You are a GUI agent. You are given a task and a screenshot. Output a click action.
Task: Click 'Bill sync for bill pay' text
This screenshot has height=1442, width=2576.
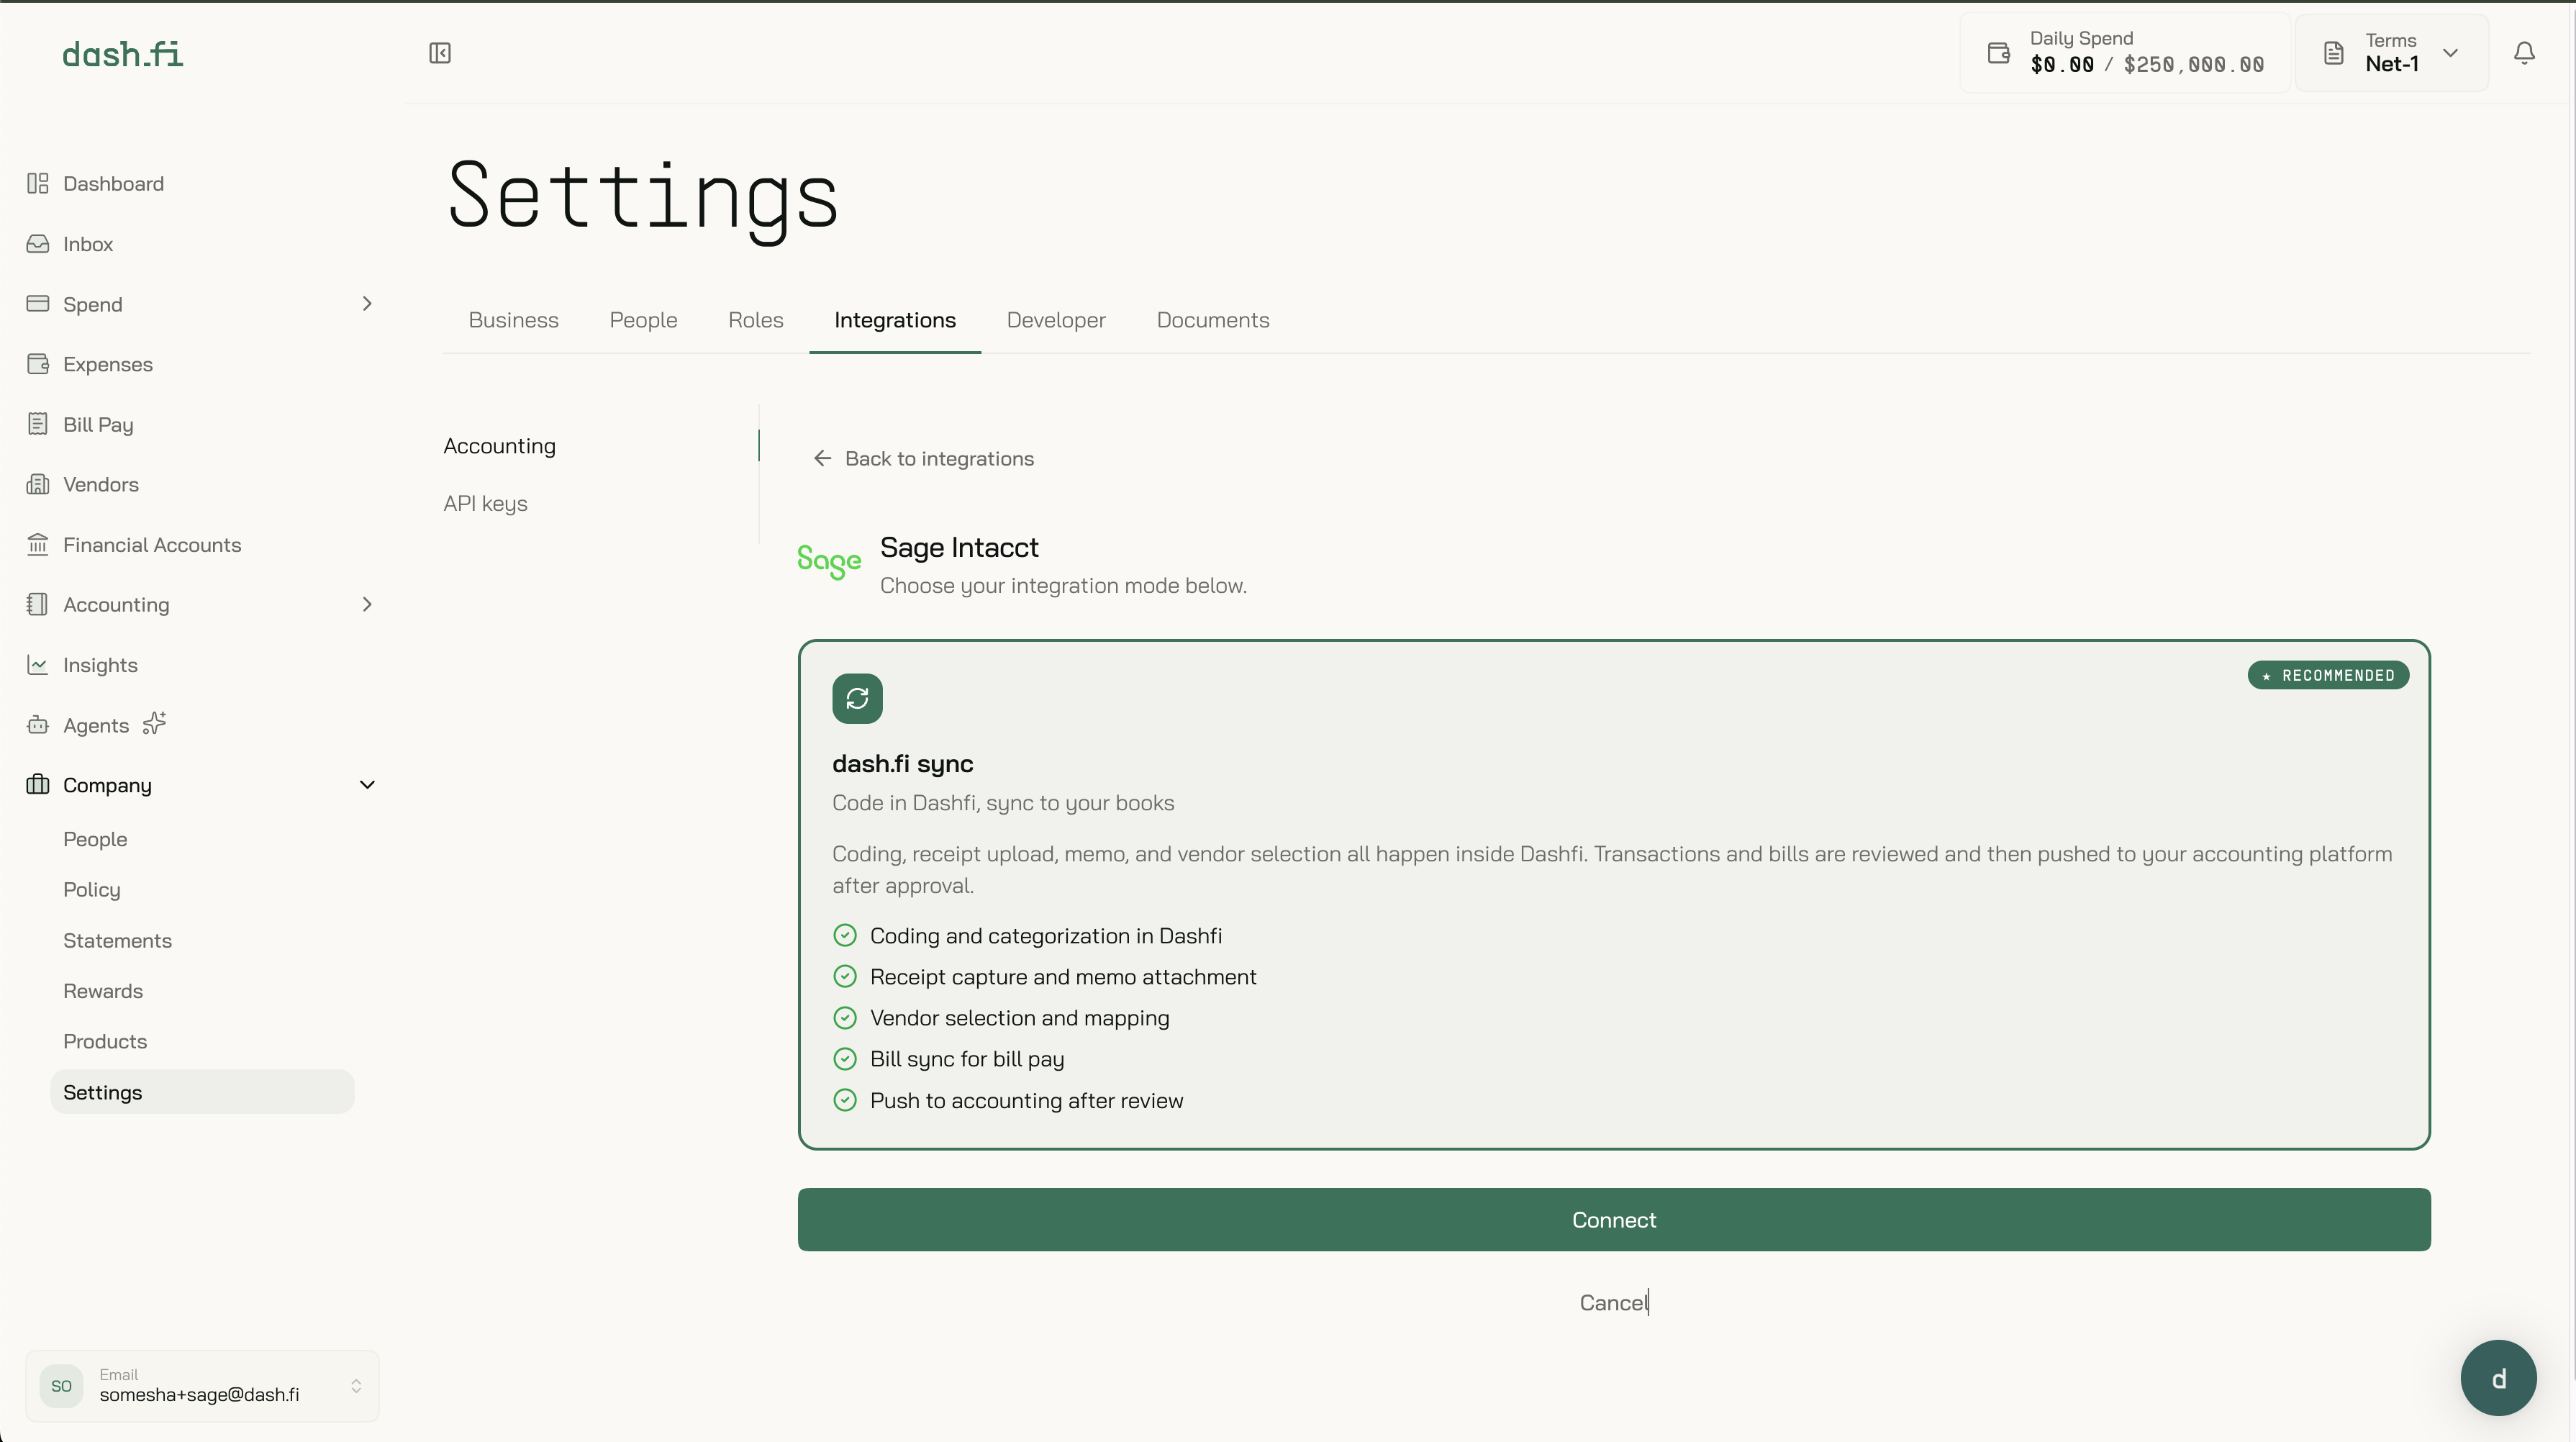pos(967,1059)
